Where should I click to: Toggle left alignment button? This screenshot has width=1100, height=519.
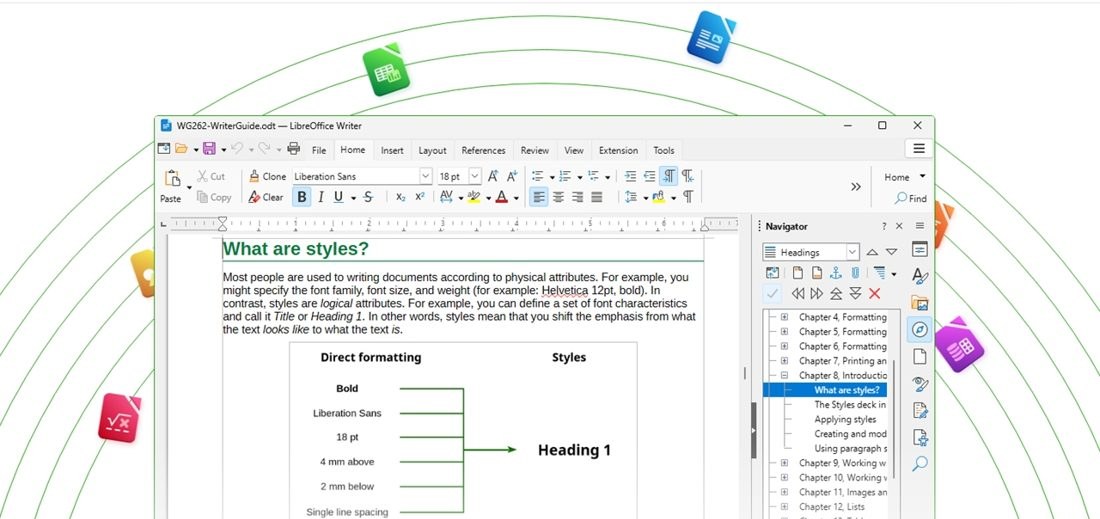(539, 198)
